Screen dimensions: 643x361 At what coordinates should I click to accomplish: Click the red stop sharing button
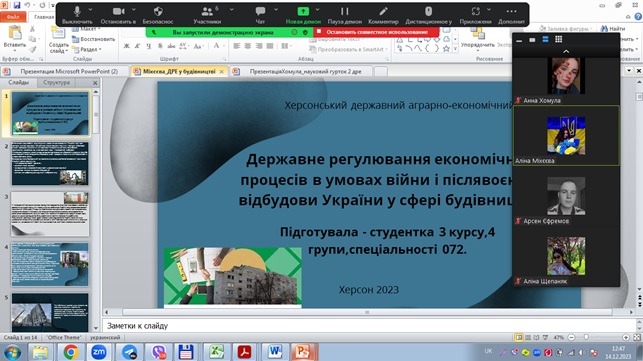[376, 32]
